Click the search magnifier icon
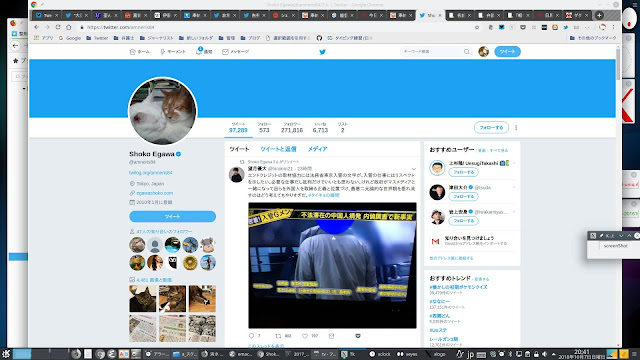This screenshot has height=360, width=640. 467,52
